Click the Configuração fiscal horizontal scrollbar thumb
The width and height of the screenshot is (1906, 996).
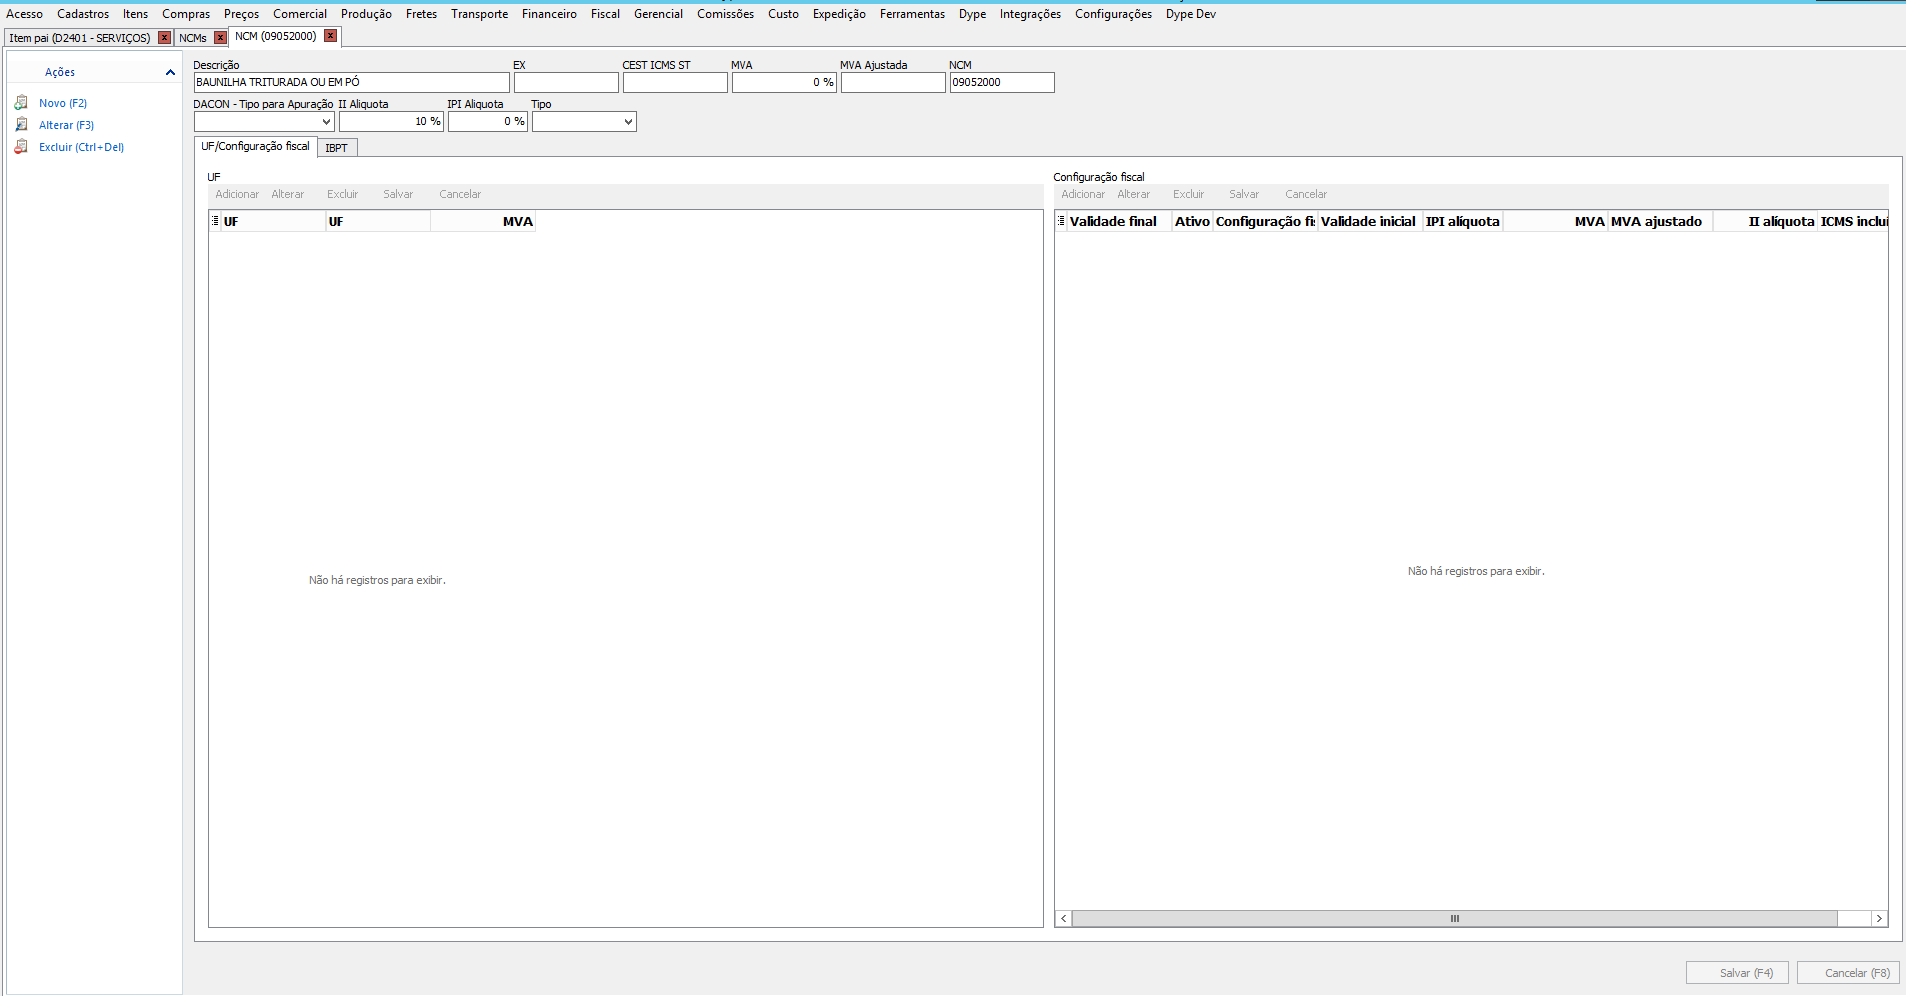1455,919
